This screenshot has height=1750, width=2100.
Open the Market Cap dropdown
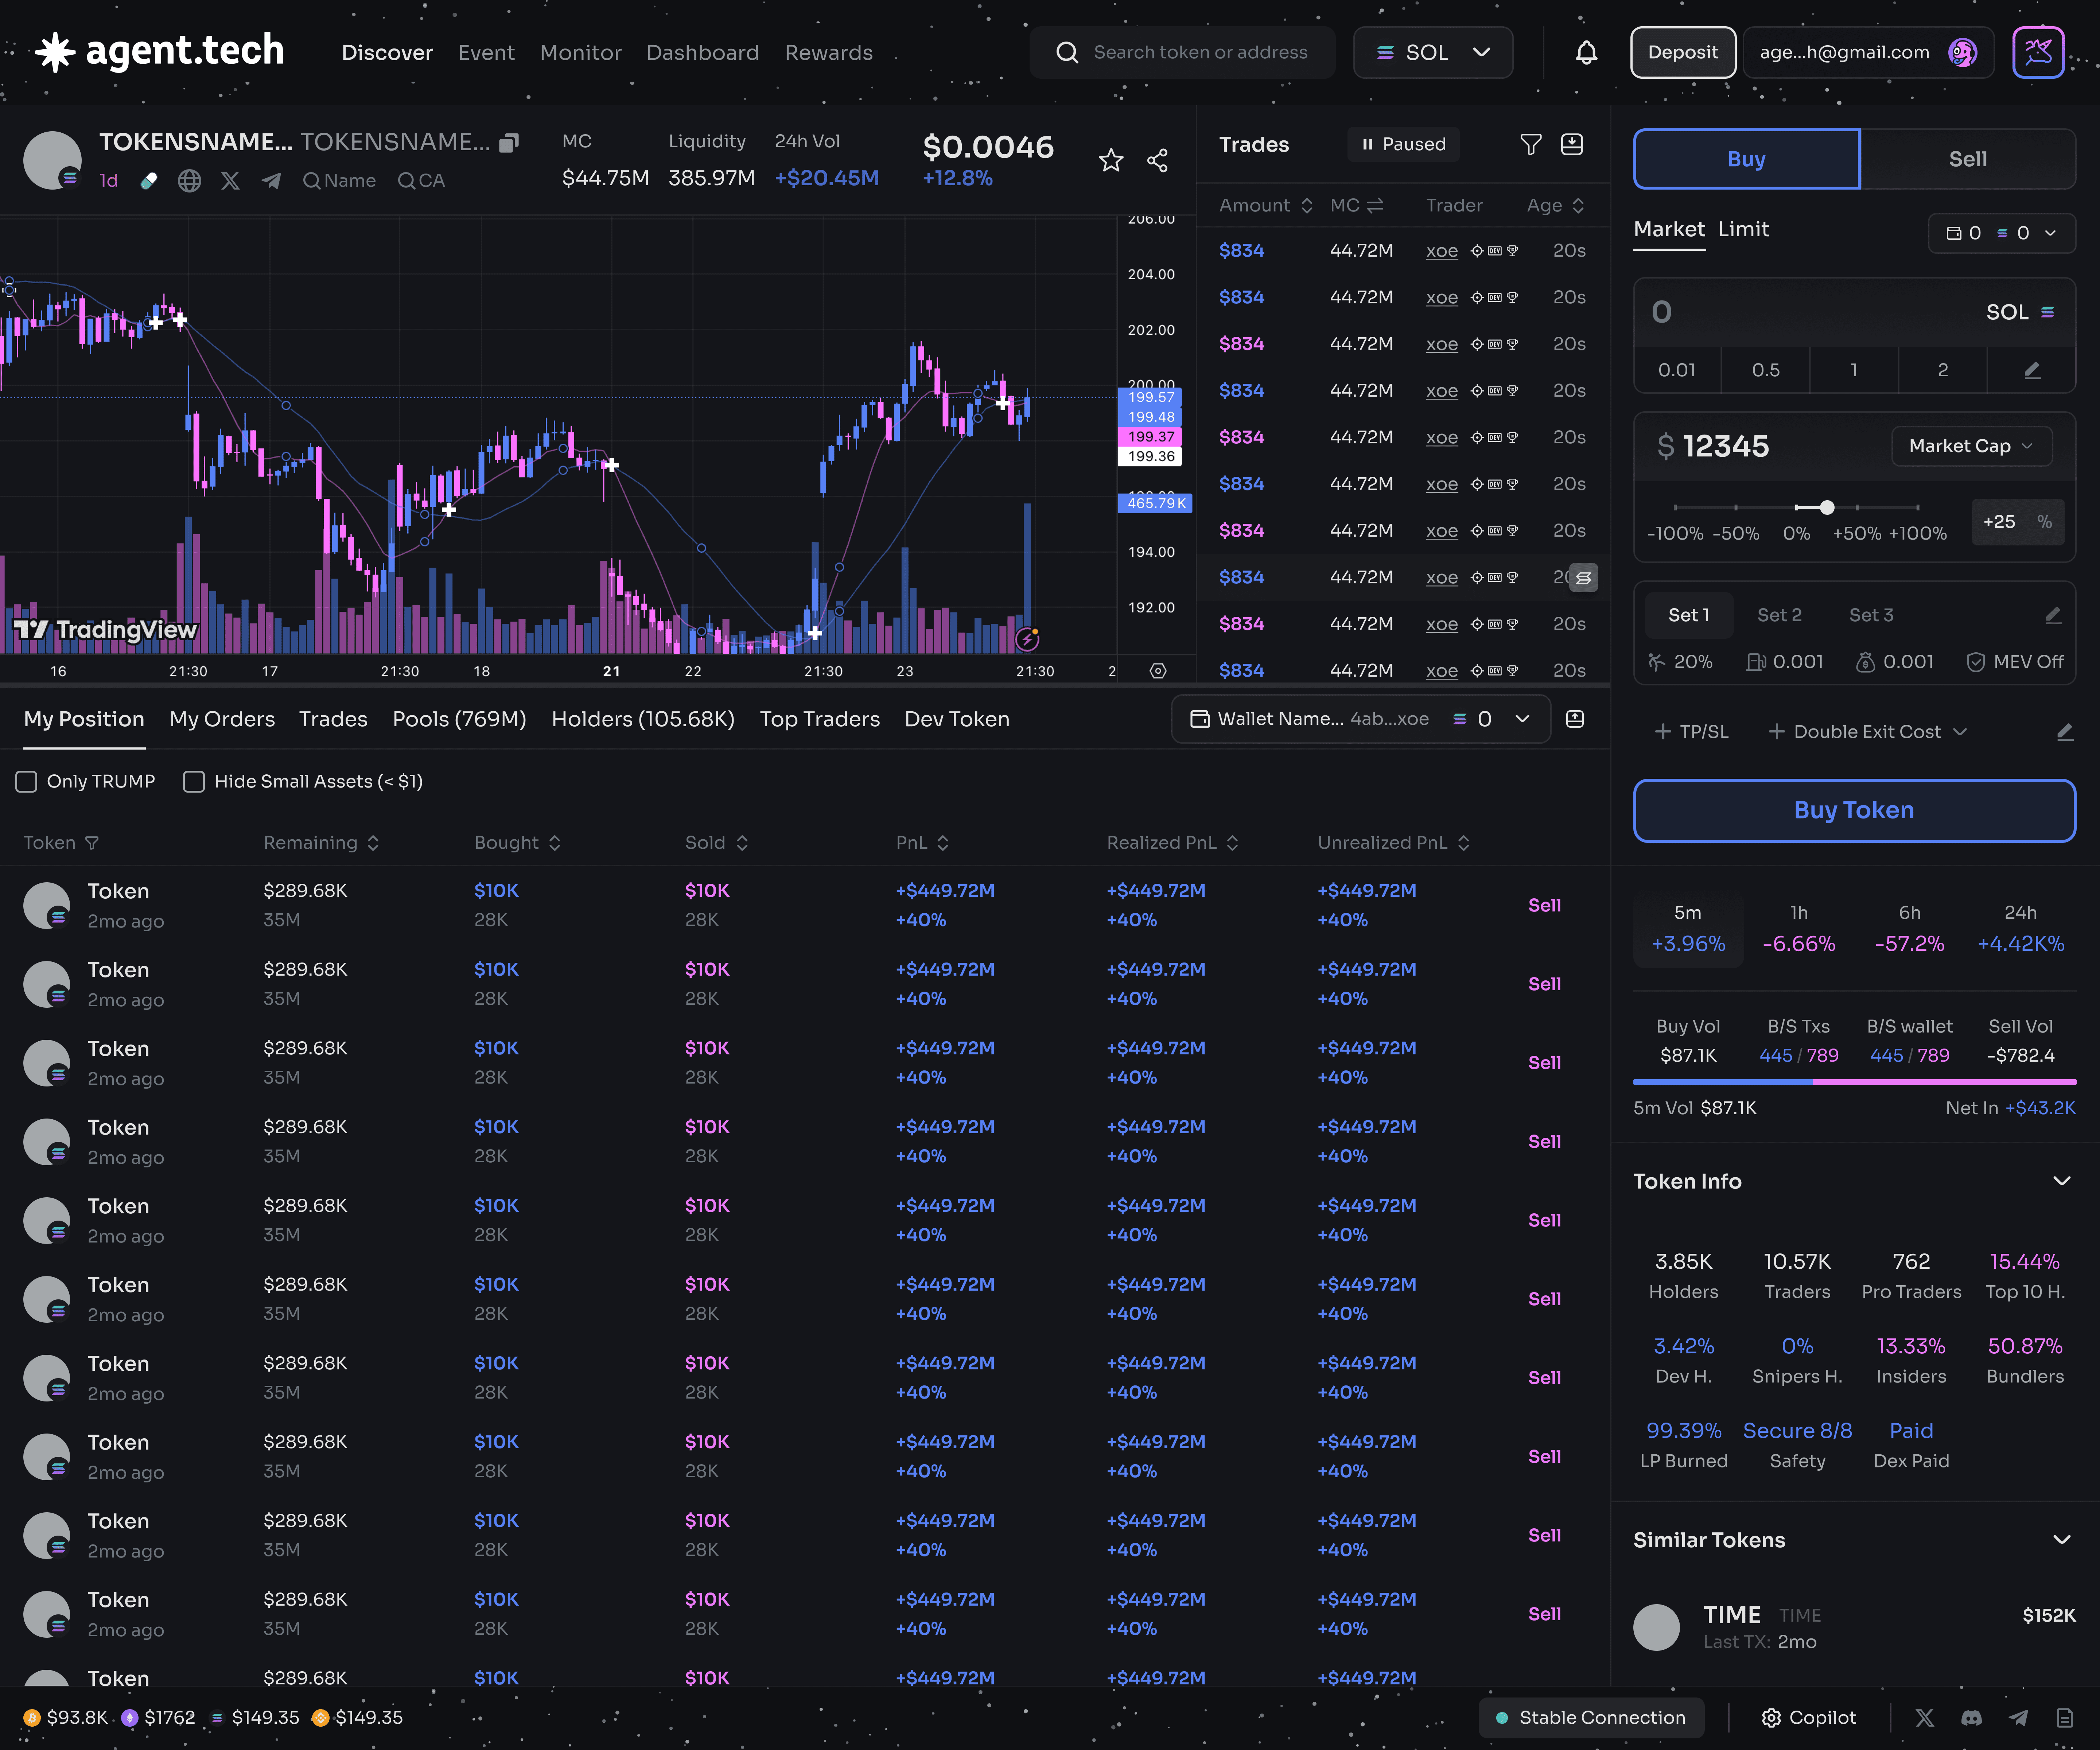click(1970, 446)
